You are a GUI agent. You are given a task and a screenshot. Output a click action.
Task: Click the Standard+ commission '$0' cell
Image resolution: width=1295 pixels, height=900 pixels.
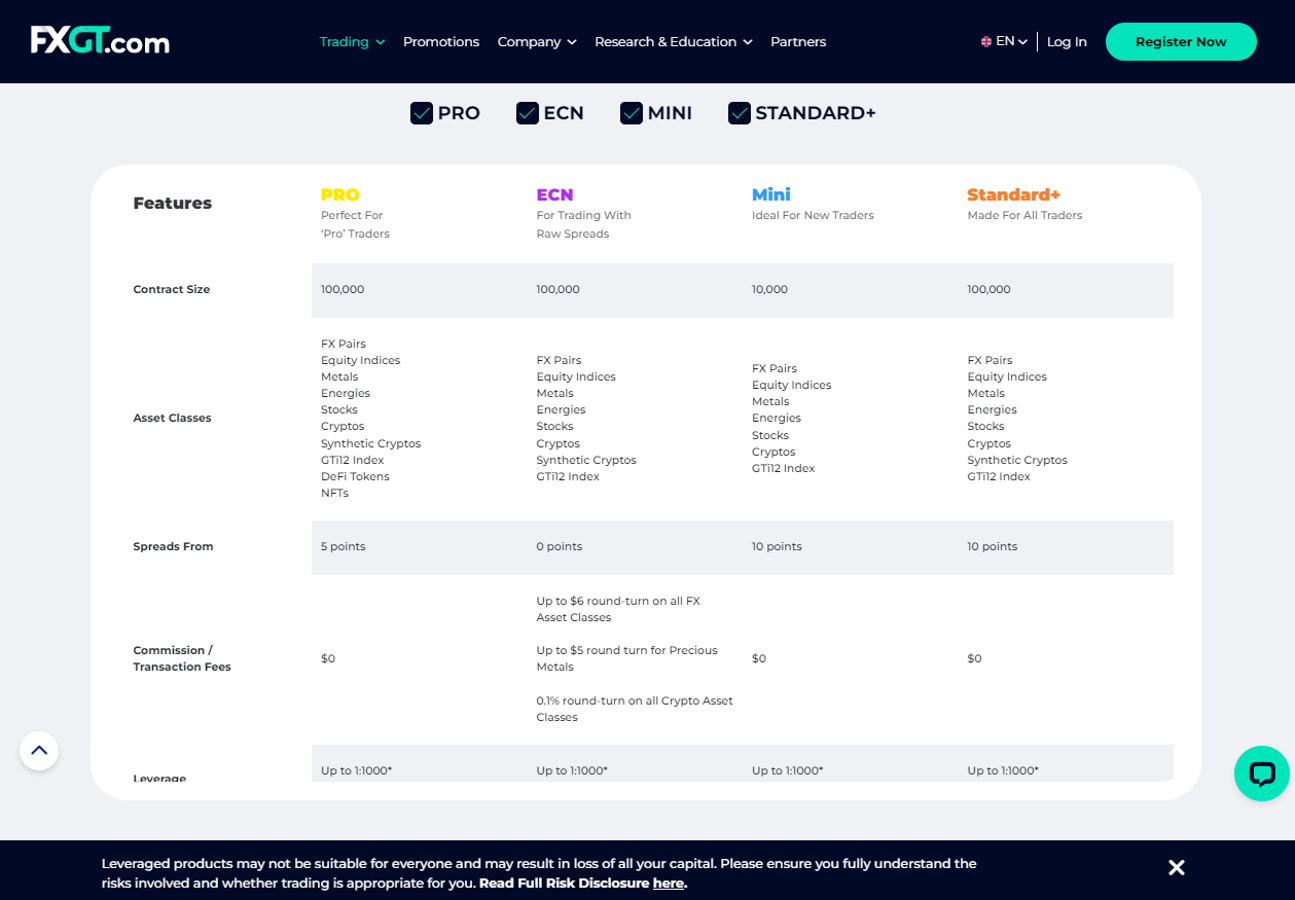974,658
